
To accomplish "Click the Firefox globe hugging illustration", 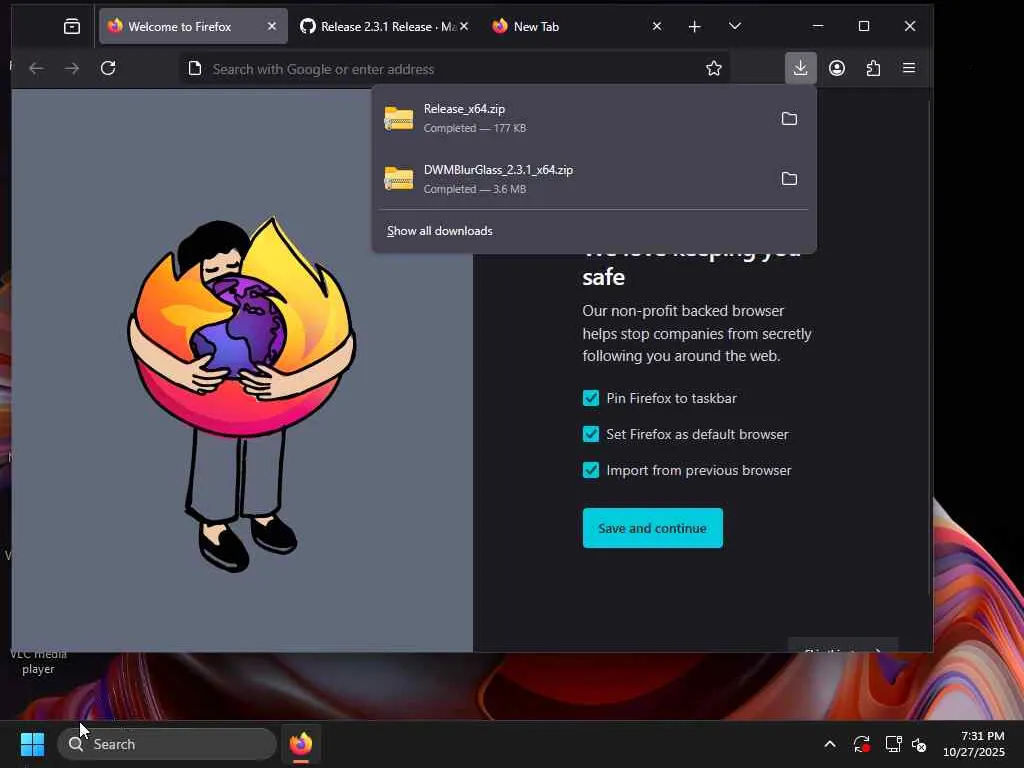I will point(242,394).
